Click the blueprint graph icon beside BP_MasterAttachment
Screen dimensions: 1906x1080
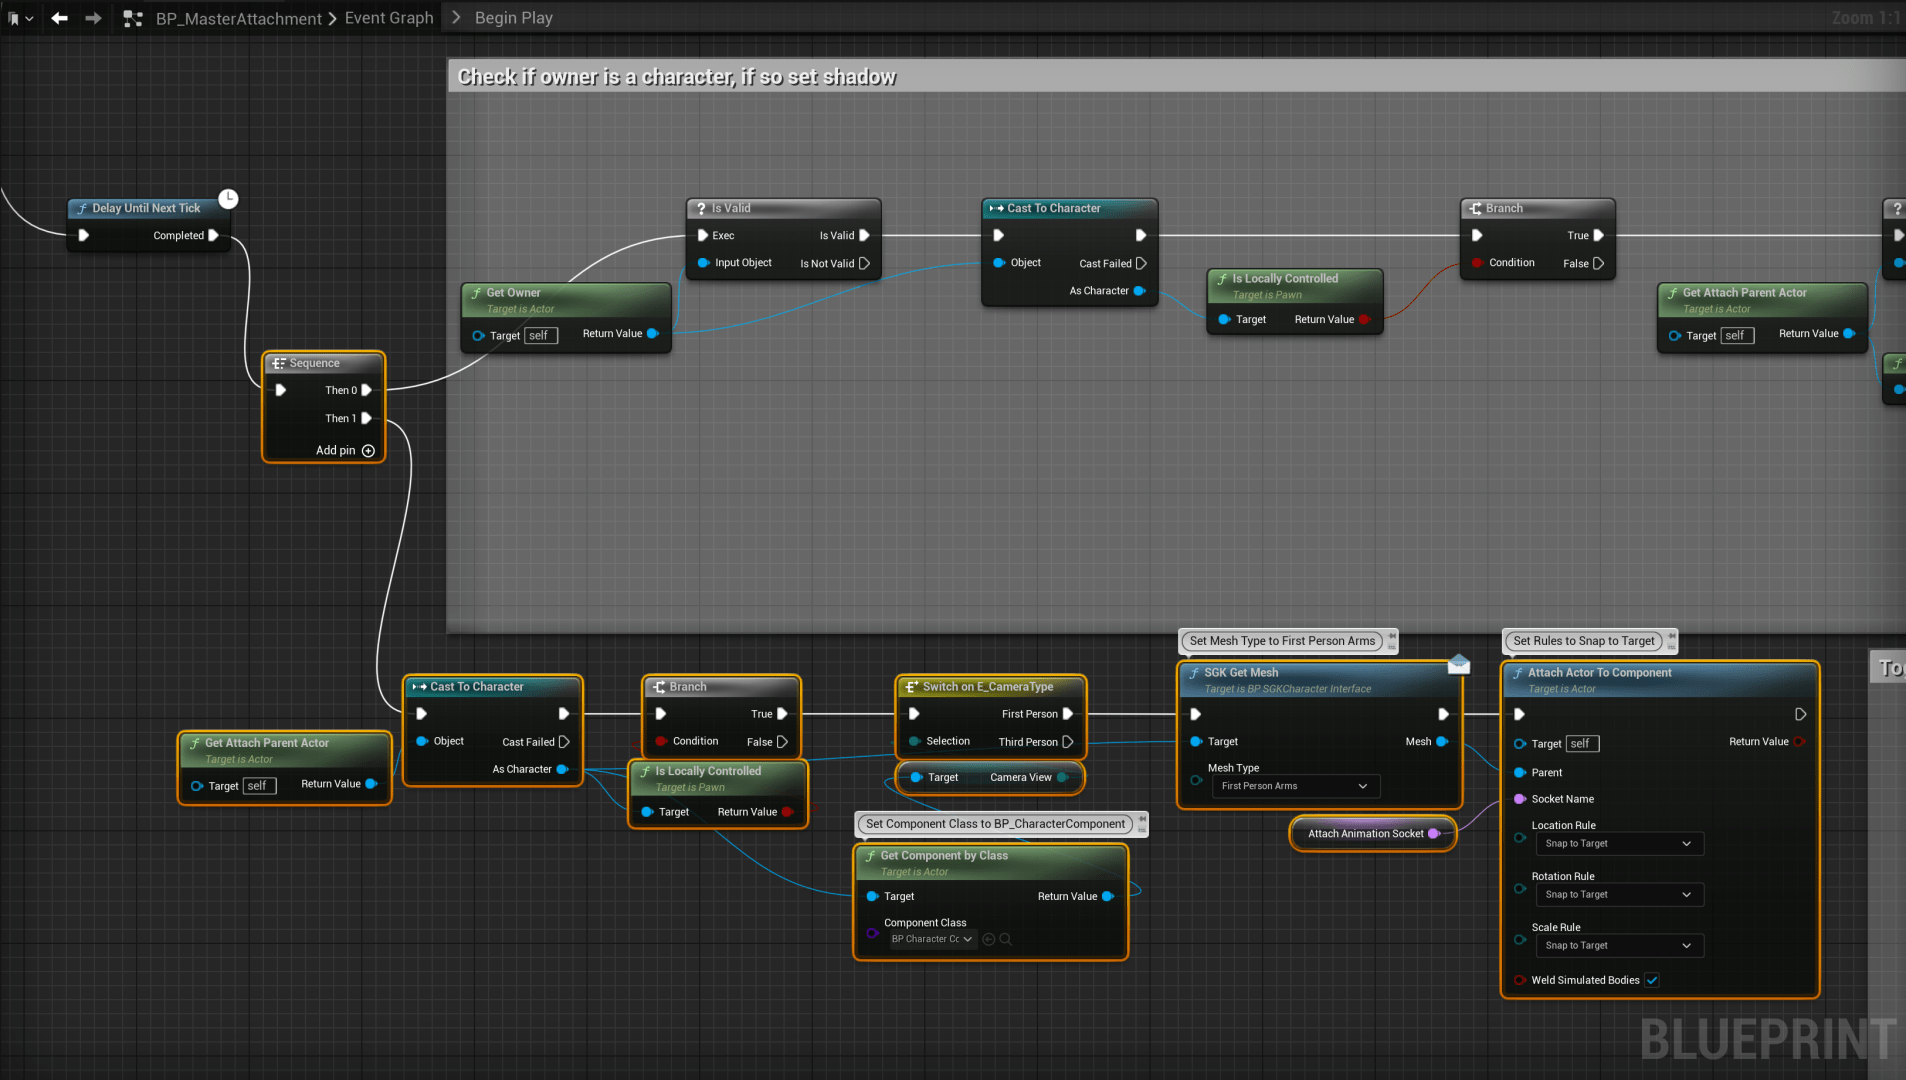coord(133,18)
